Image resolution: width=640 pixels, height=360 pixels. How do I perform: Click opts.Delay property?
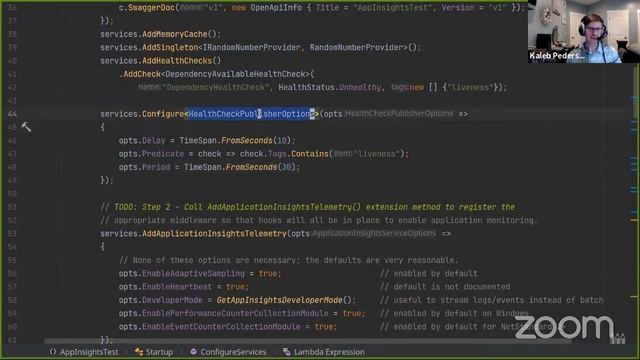click(142, 140)
